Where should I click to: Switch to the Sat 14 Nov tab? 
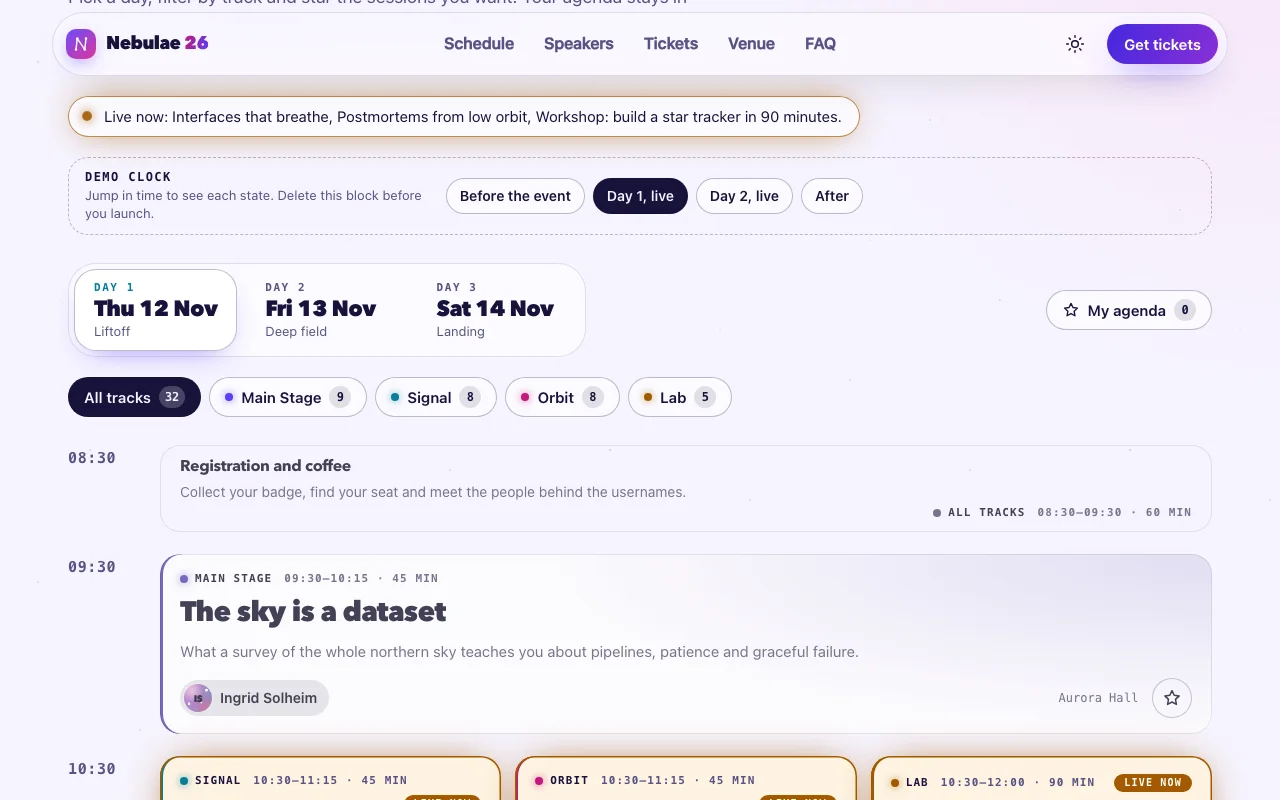tap(495, 310)
